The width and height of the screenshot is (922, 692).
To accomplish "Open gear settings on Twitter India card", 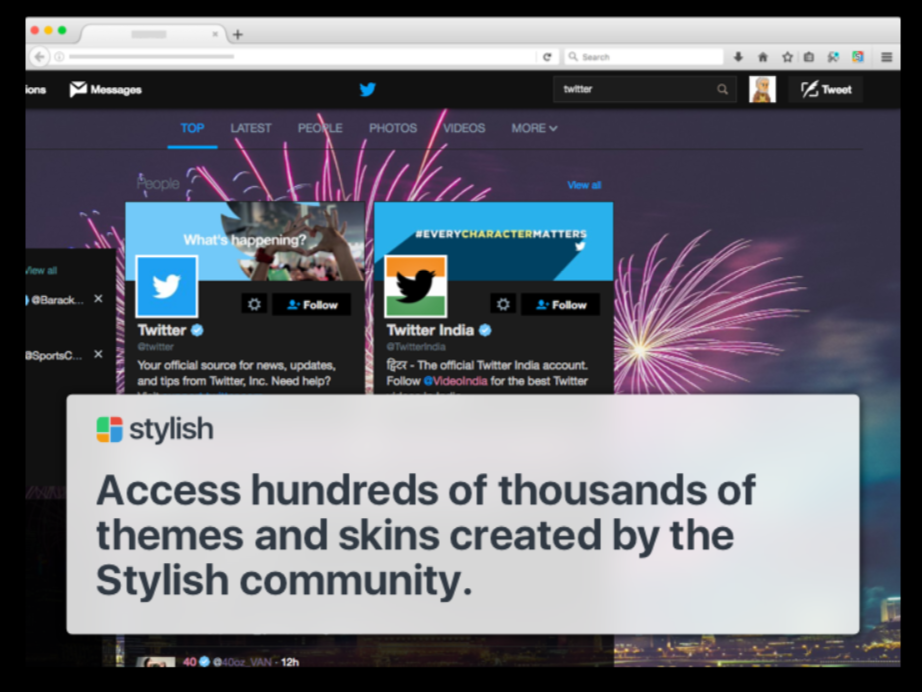I will (x=503, y=305).
